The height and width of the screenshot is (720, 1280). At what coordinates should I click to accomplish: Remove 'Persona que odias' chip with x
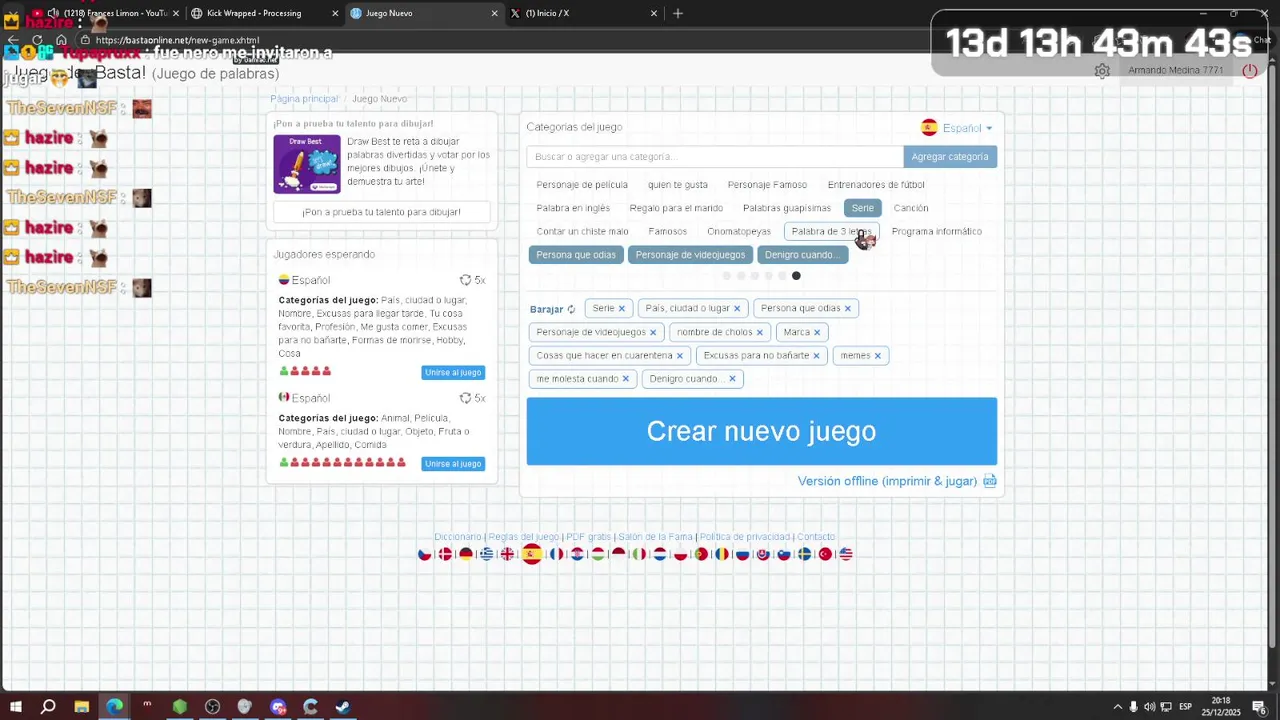[847, 309]
